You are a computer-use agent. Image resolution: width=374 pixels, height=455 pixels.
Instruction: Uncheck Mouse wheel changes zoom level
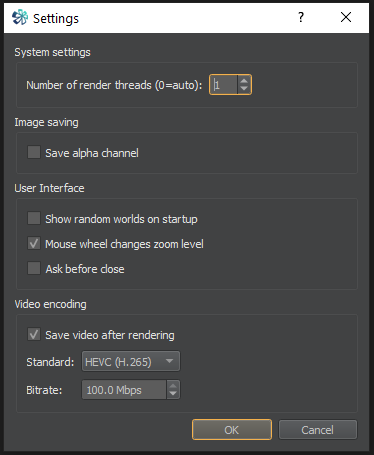click(34, 243)
